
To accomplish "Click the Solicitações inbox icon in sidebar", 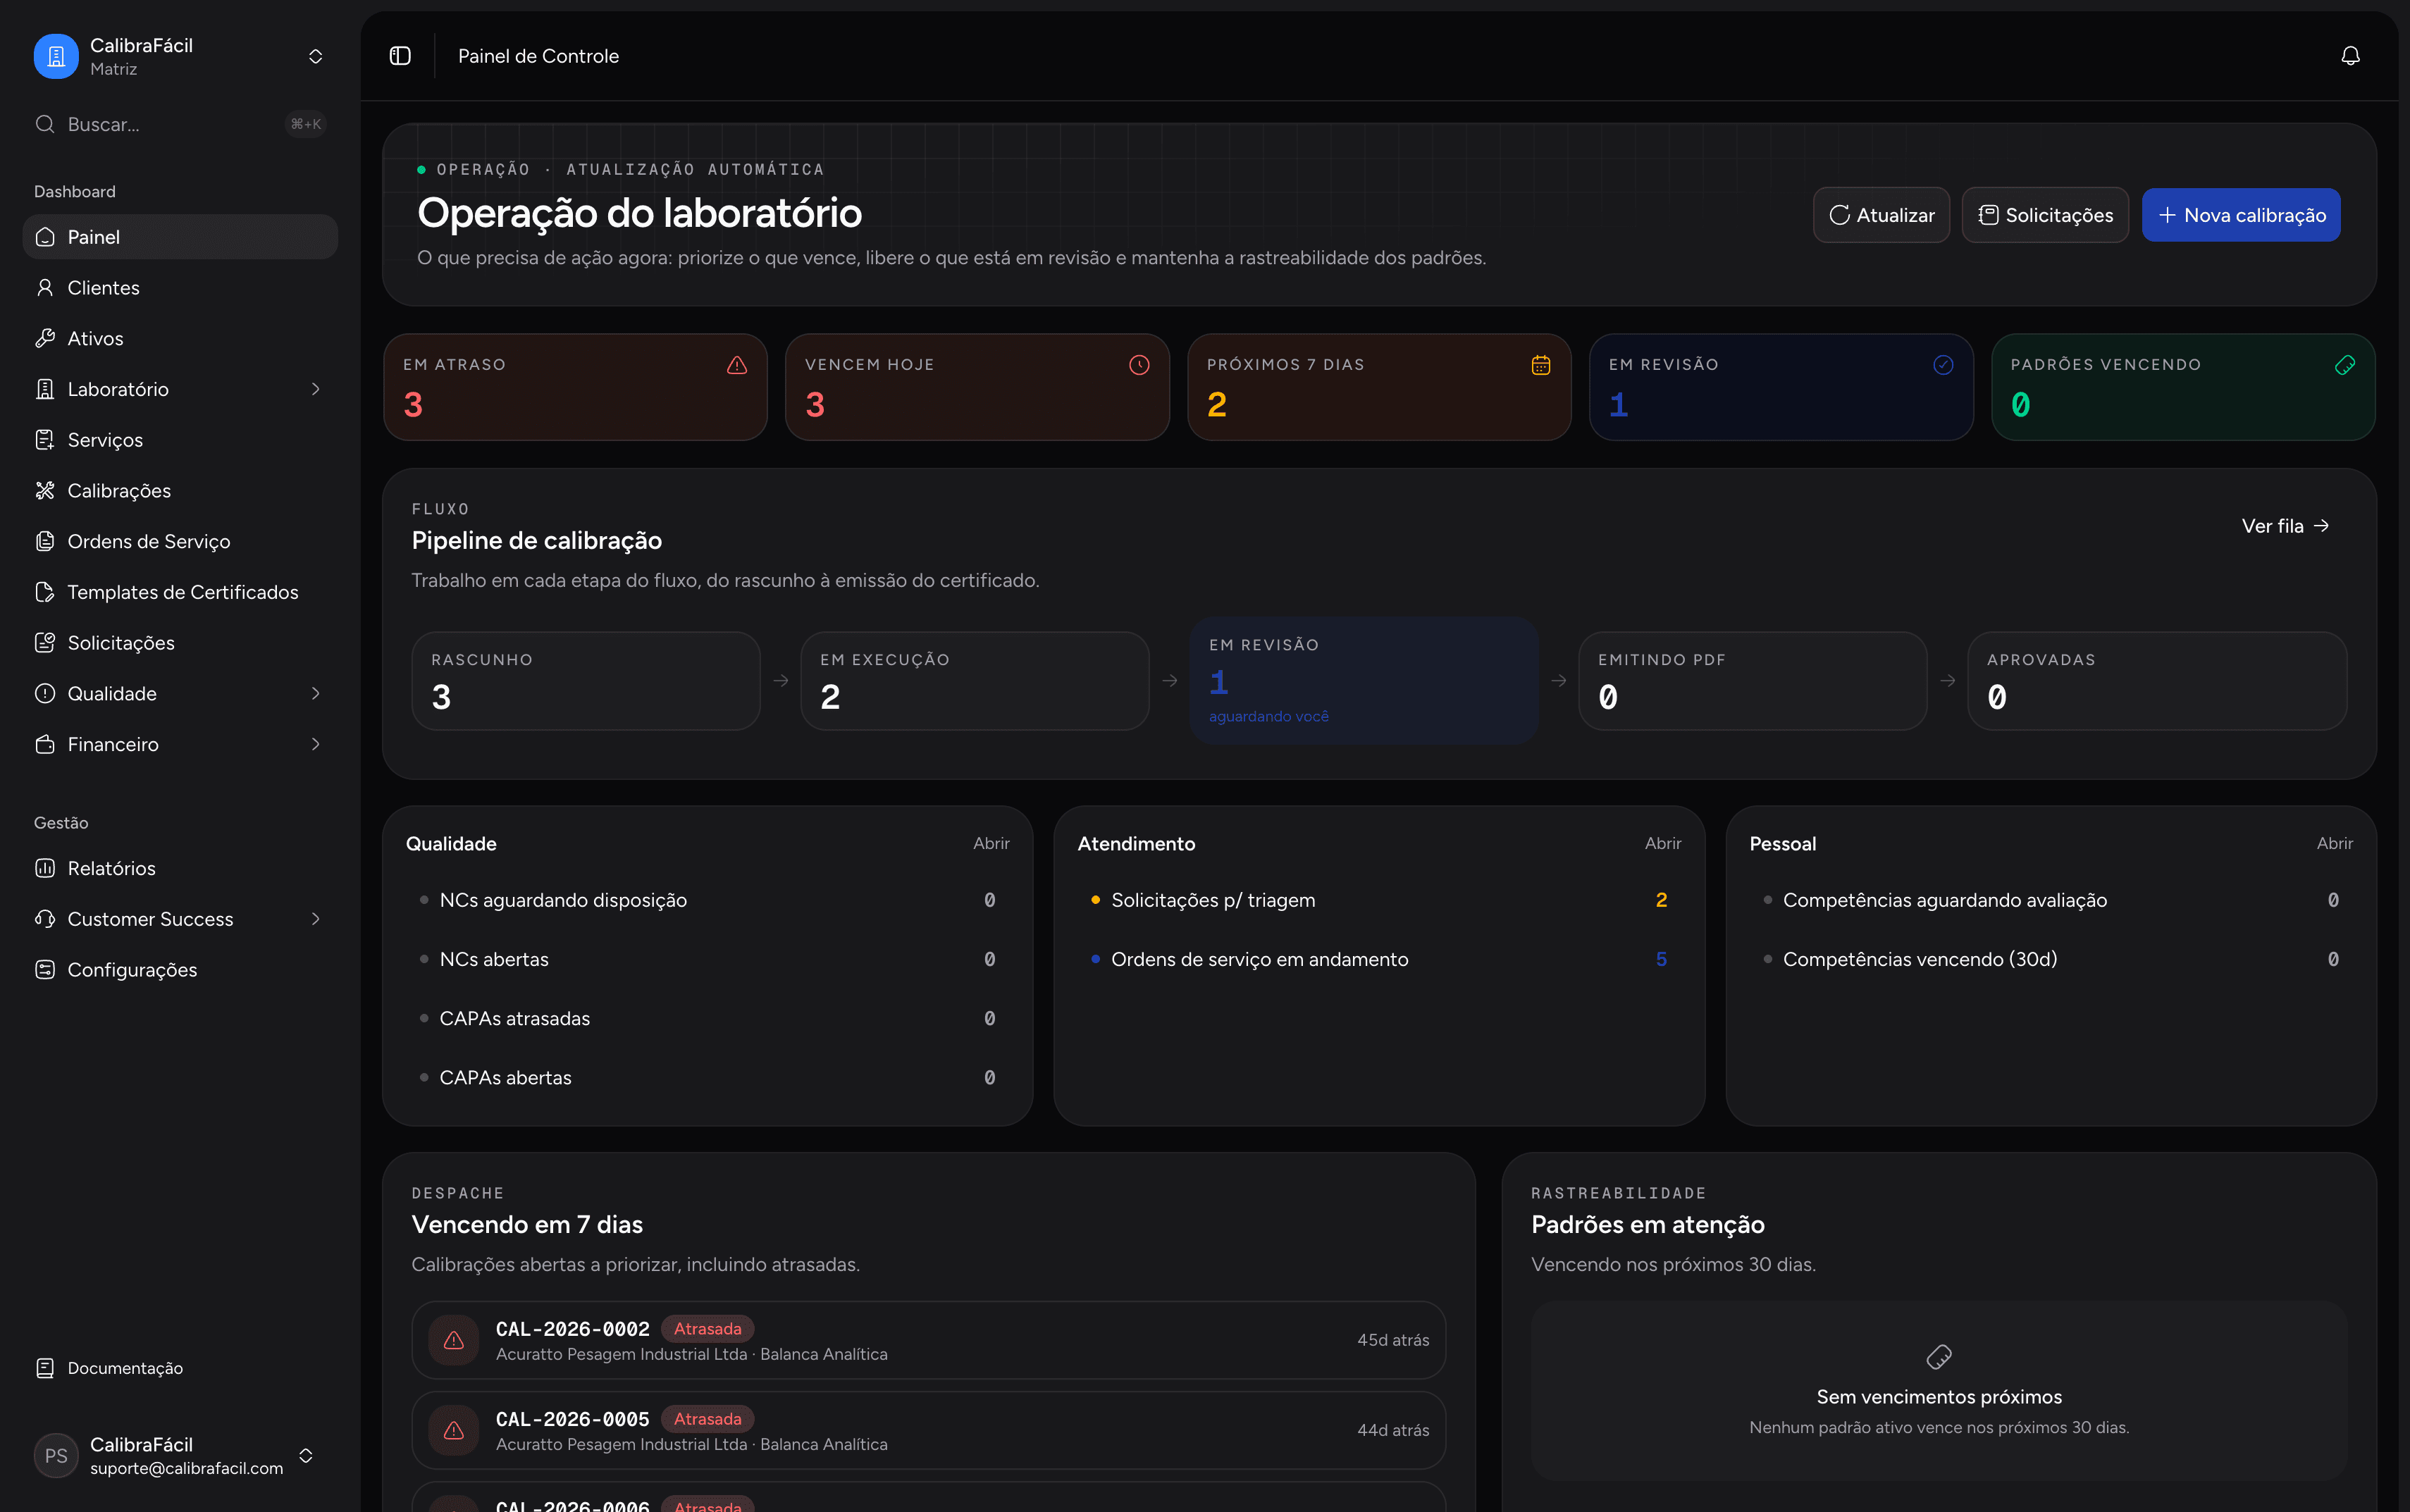I will [x=45, y=643].
